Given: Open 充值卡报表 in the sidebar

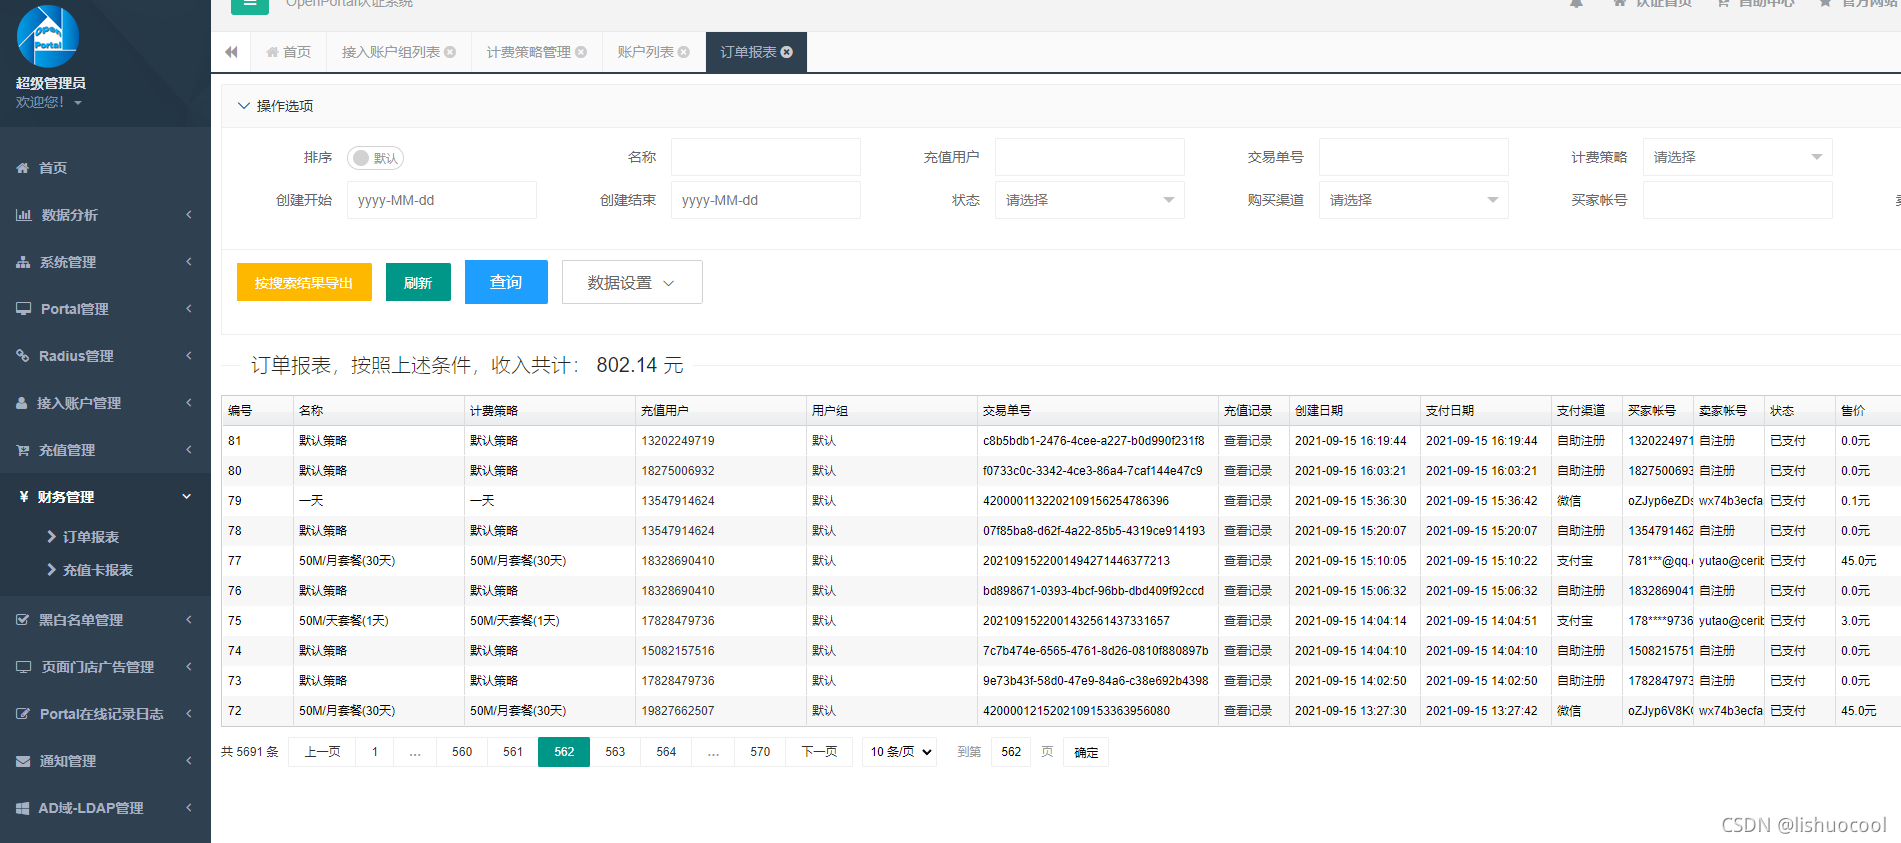Looking at the screenshot, I should tap(97, 570).
